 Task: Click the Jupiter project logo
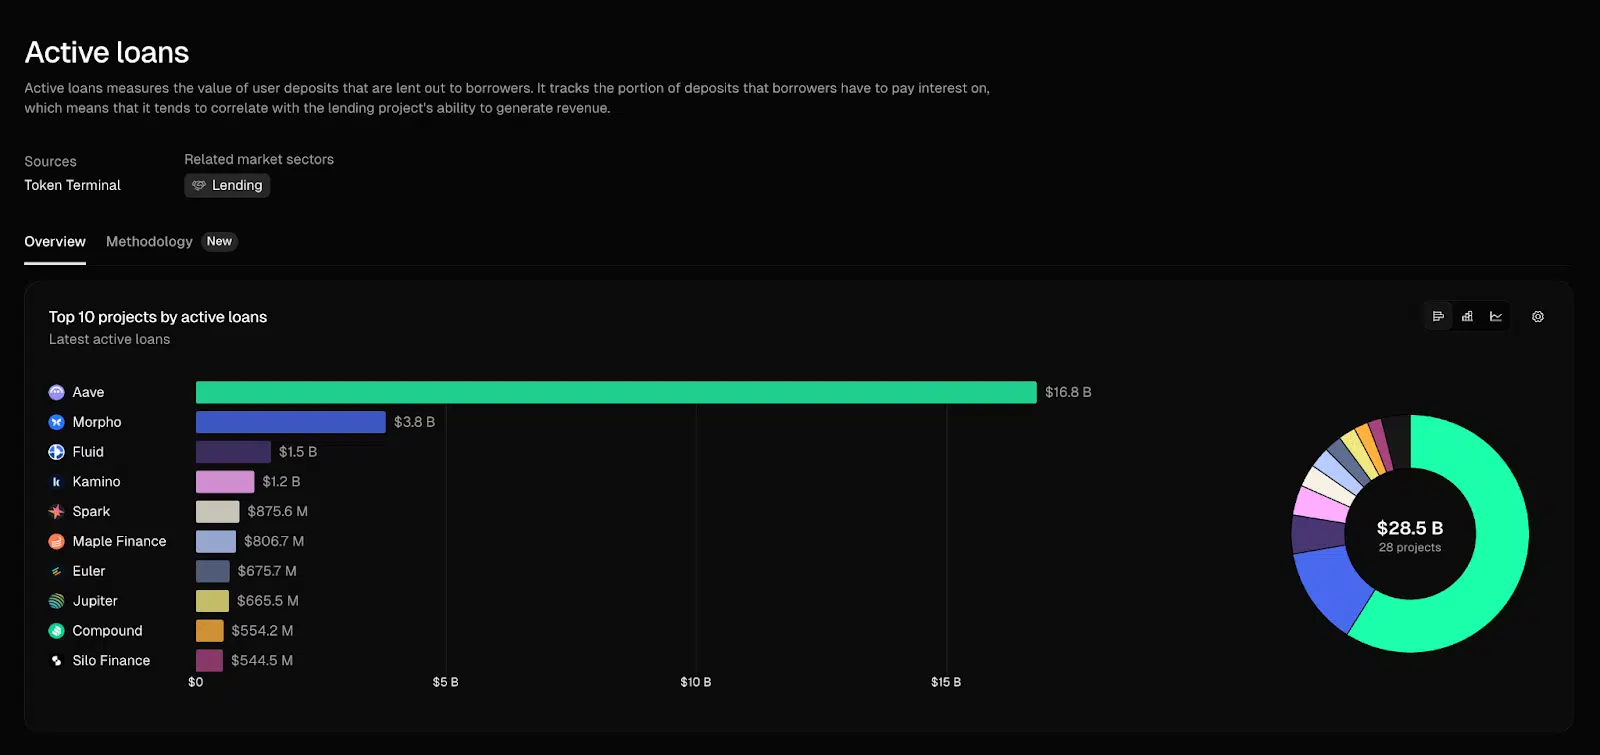(57, 601)
